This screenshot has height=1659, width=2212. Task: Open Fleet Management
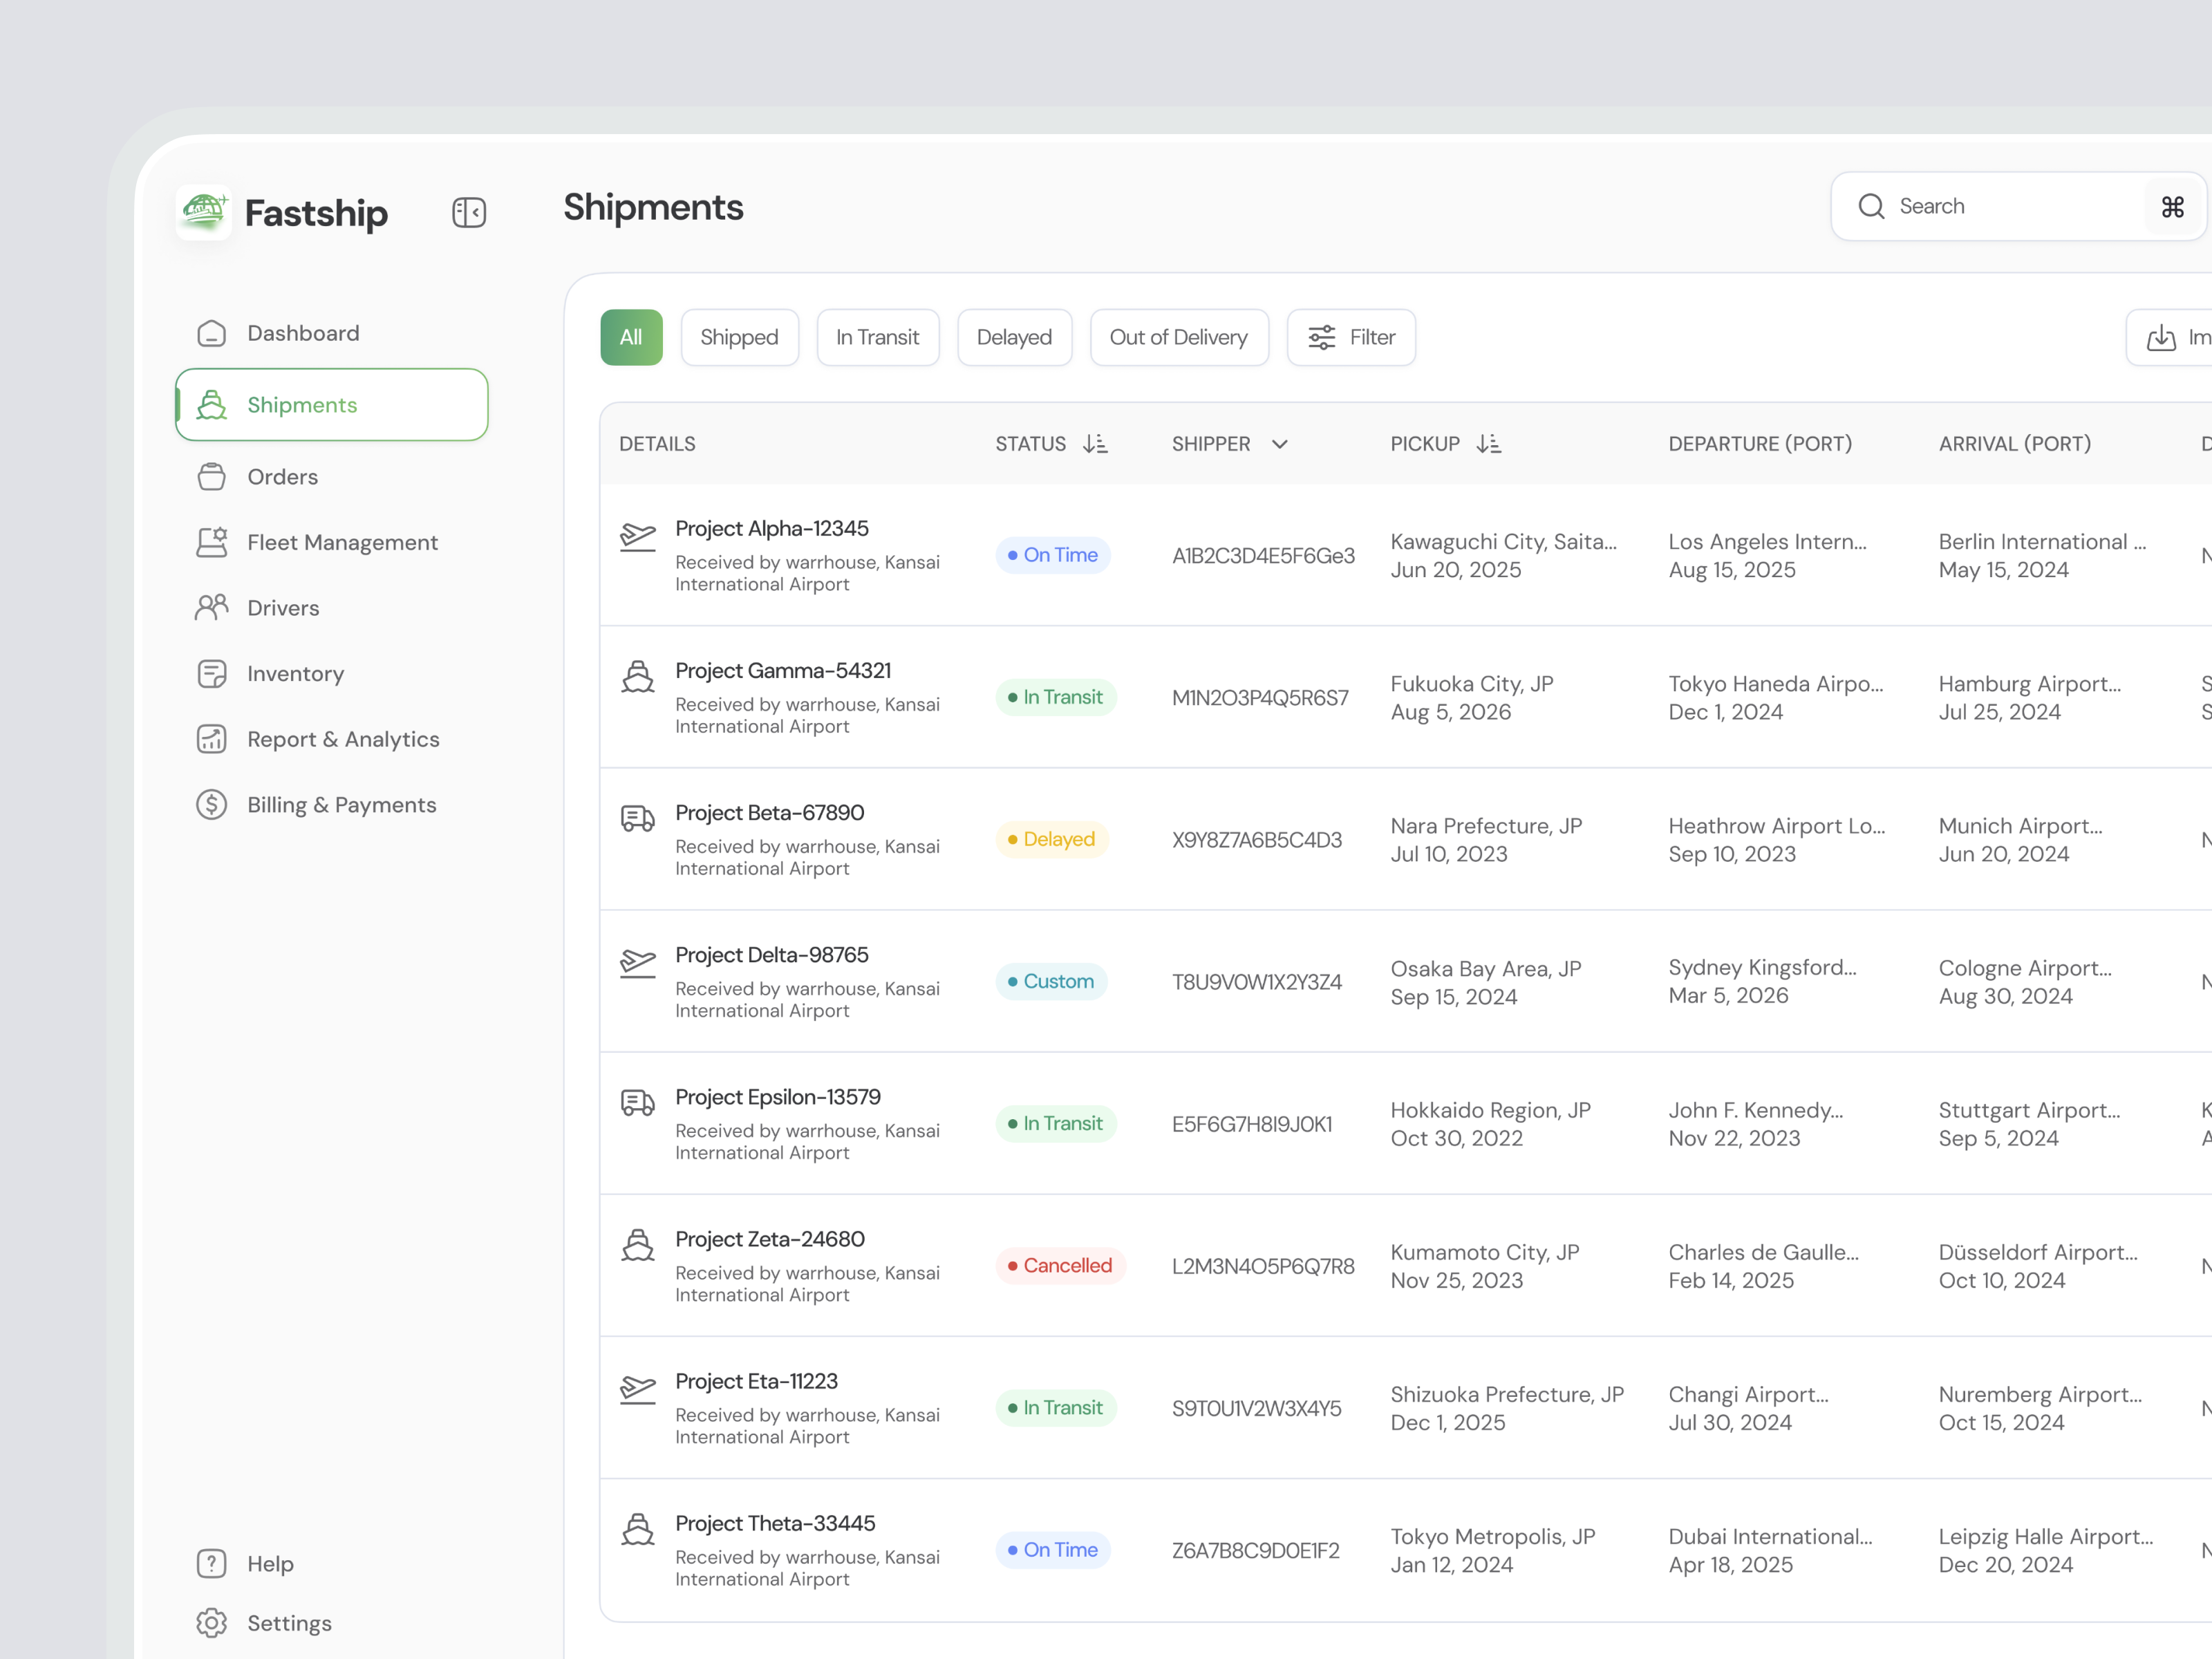point(342,542)
